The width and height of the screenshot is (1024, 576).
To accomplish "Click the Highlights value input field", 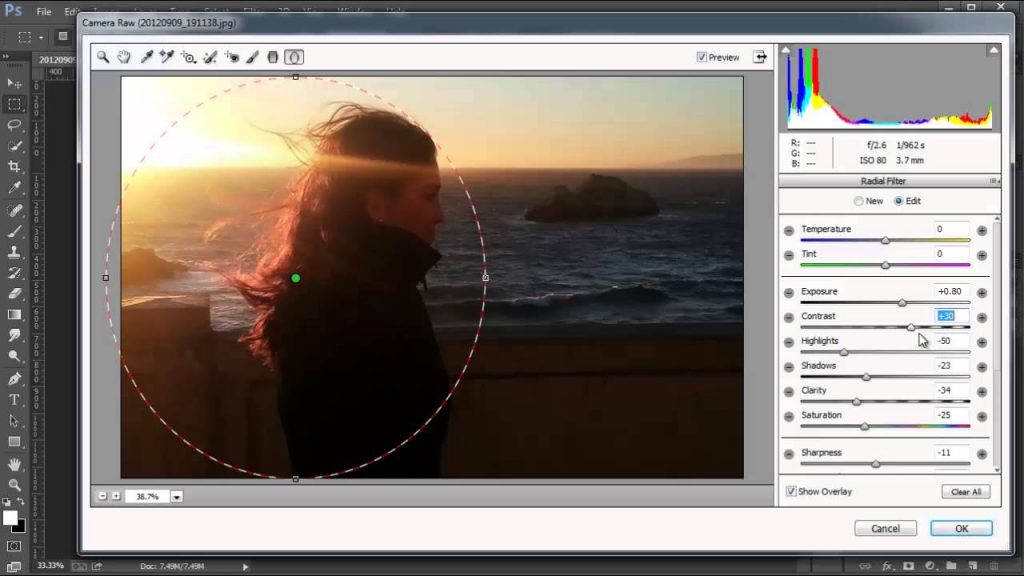I will (951, 341).
